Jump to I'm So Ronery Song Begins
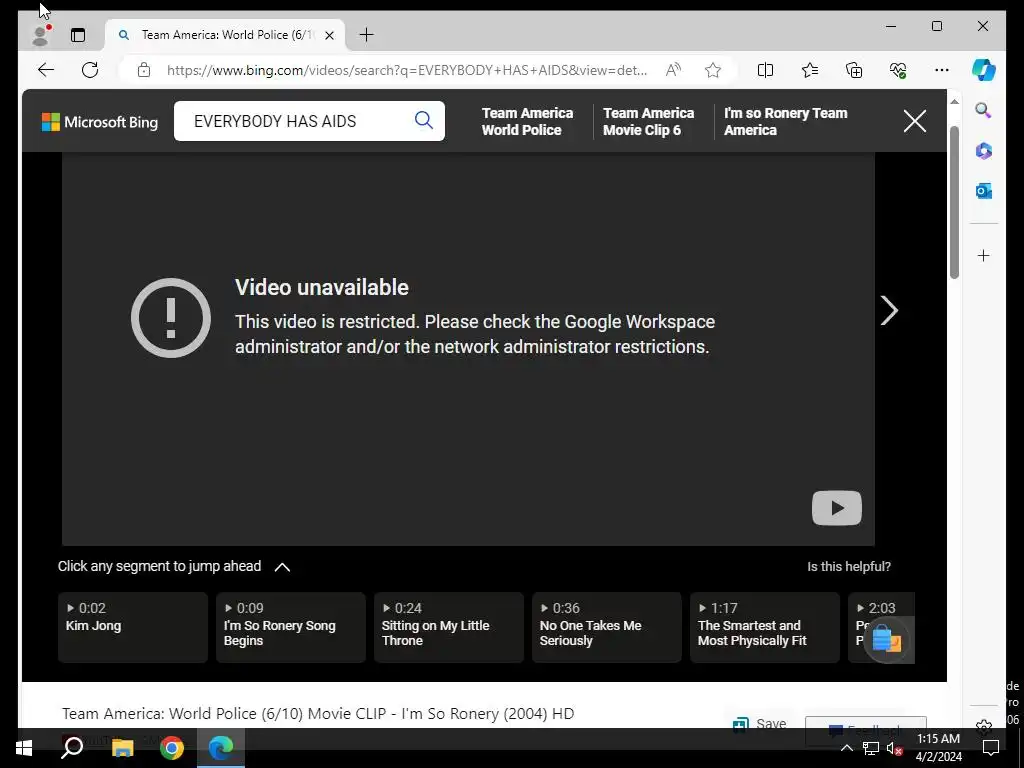Image resolution: width=1024 pixels, height=768 pixels. point(291,628)
